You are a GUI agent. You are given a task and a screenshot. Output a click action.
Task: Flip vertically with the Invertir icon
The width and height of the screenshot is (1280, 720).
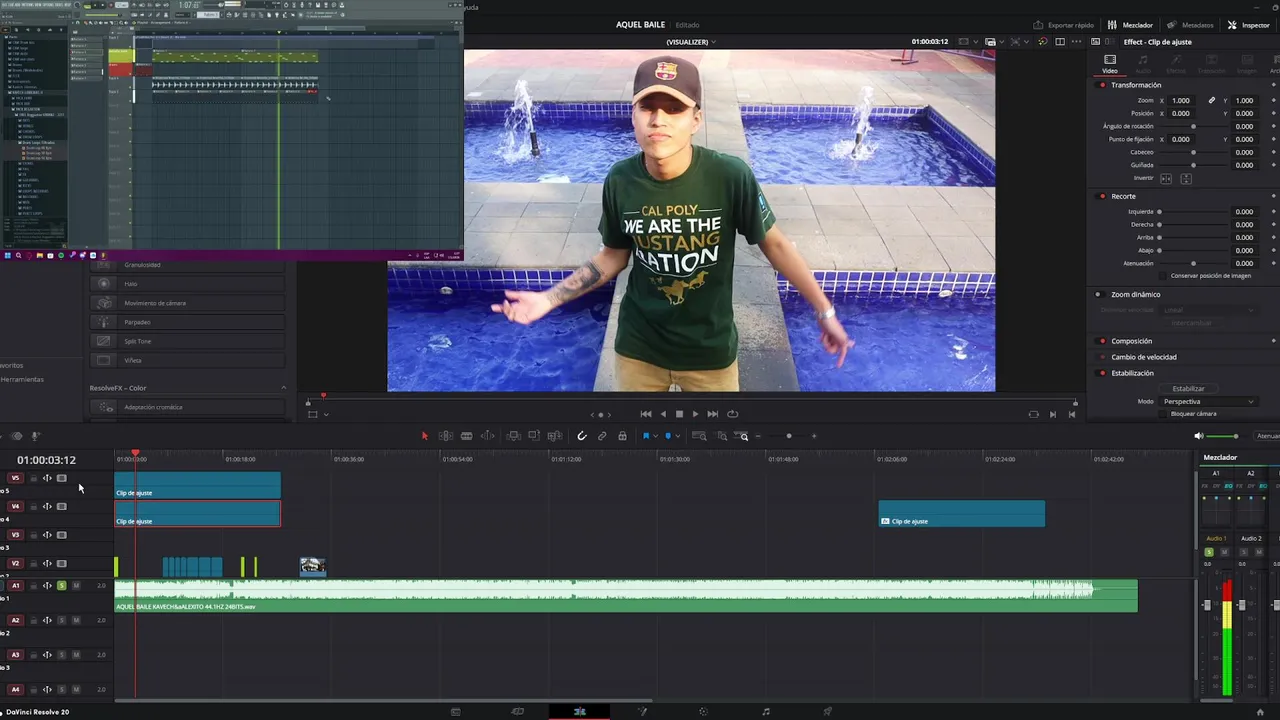click(x=1186, y=178)
